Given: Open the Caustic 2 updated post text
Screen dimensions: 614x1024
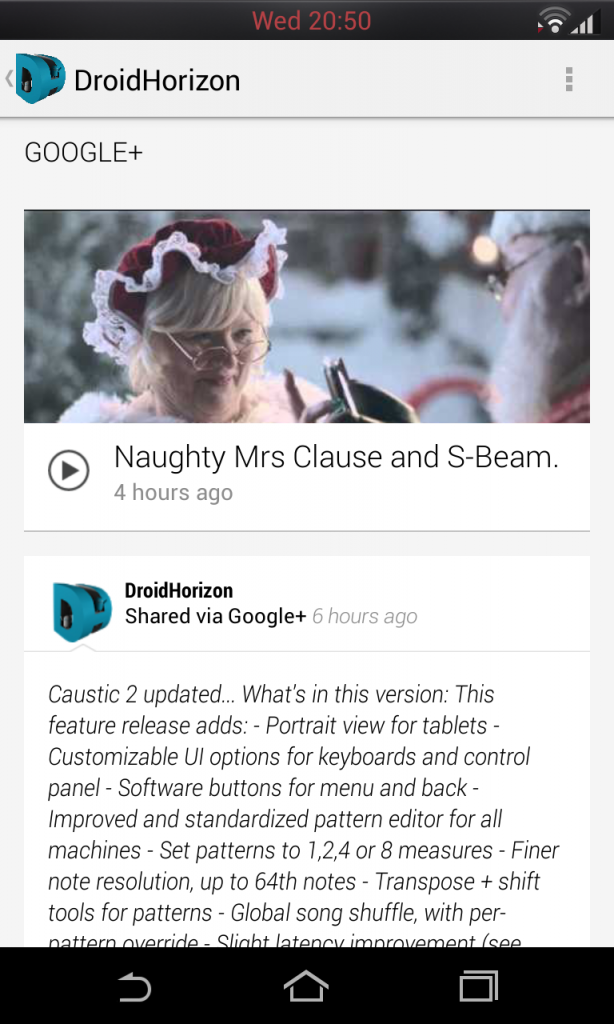Looking at the screenshot, I should (x=304, y=816).
